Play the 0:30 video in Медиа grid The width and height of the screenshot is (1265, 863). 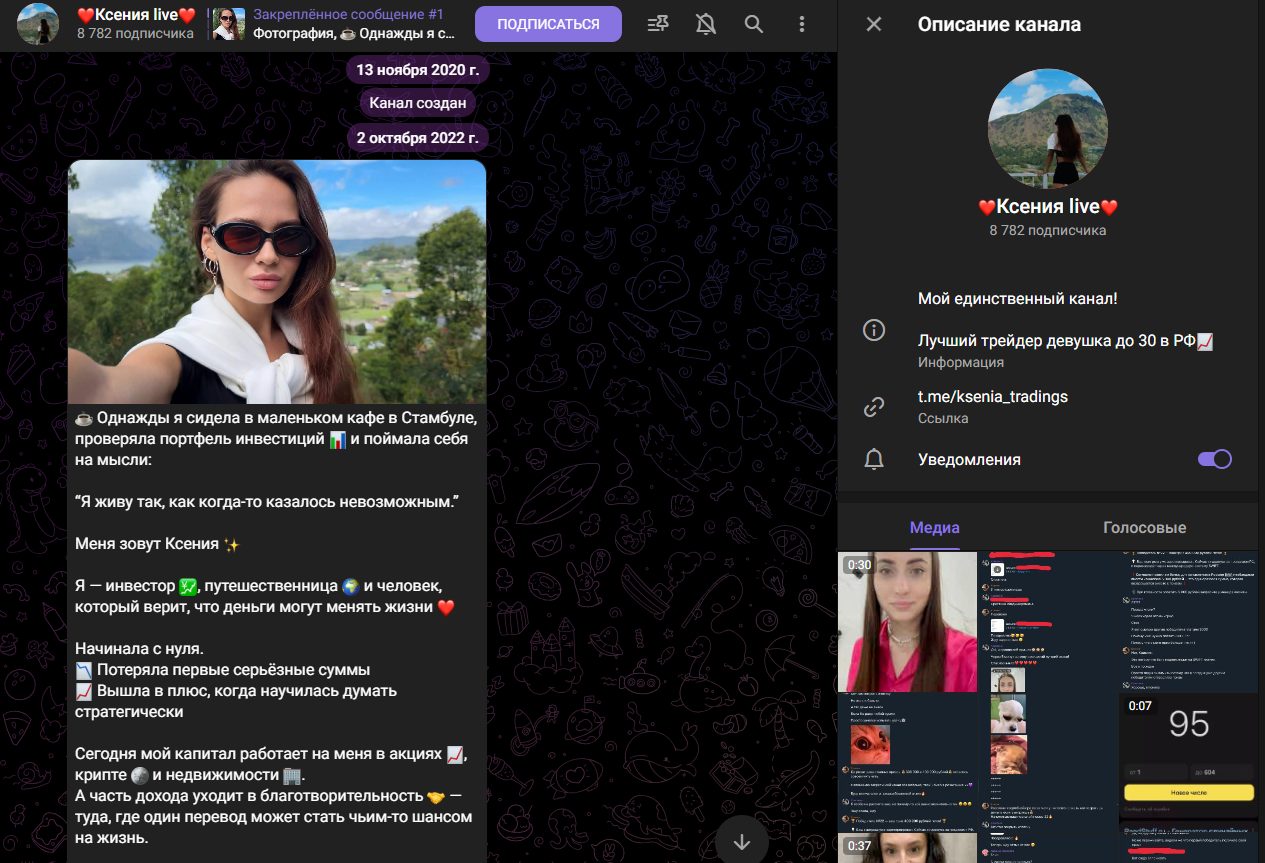(906, 620)
